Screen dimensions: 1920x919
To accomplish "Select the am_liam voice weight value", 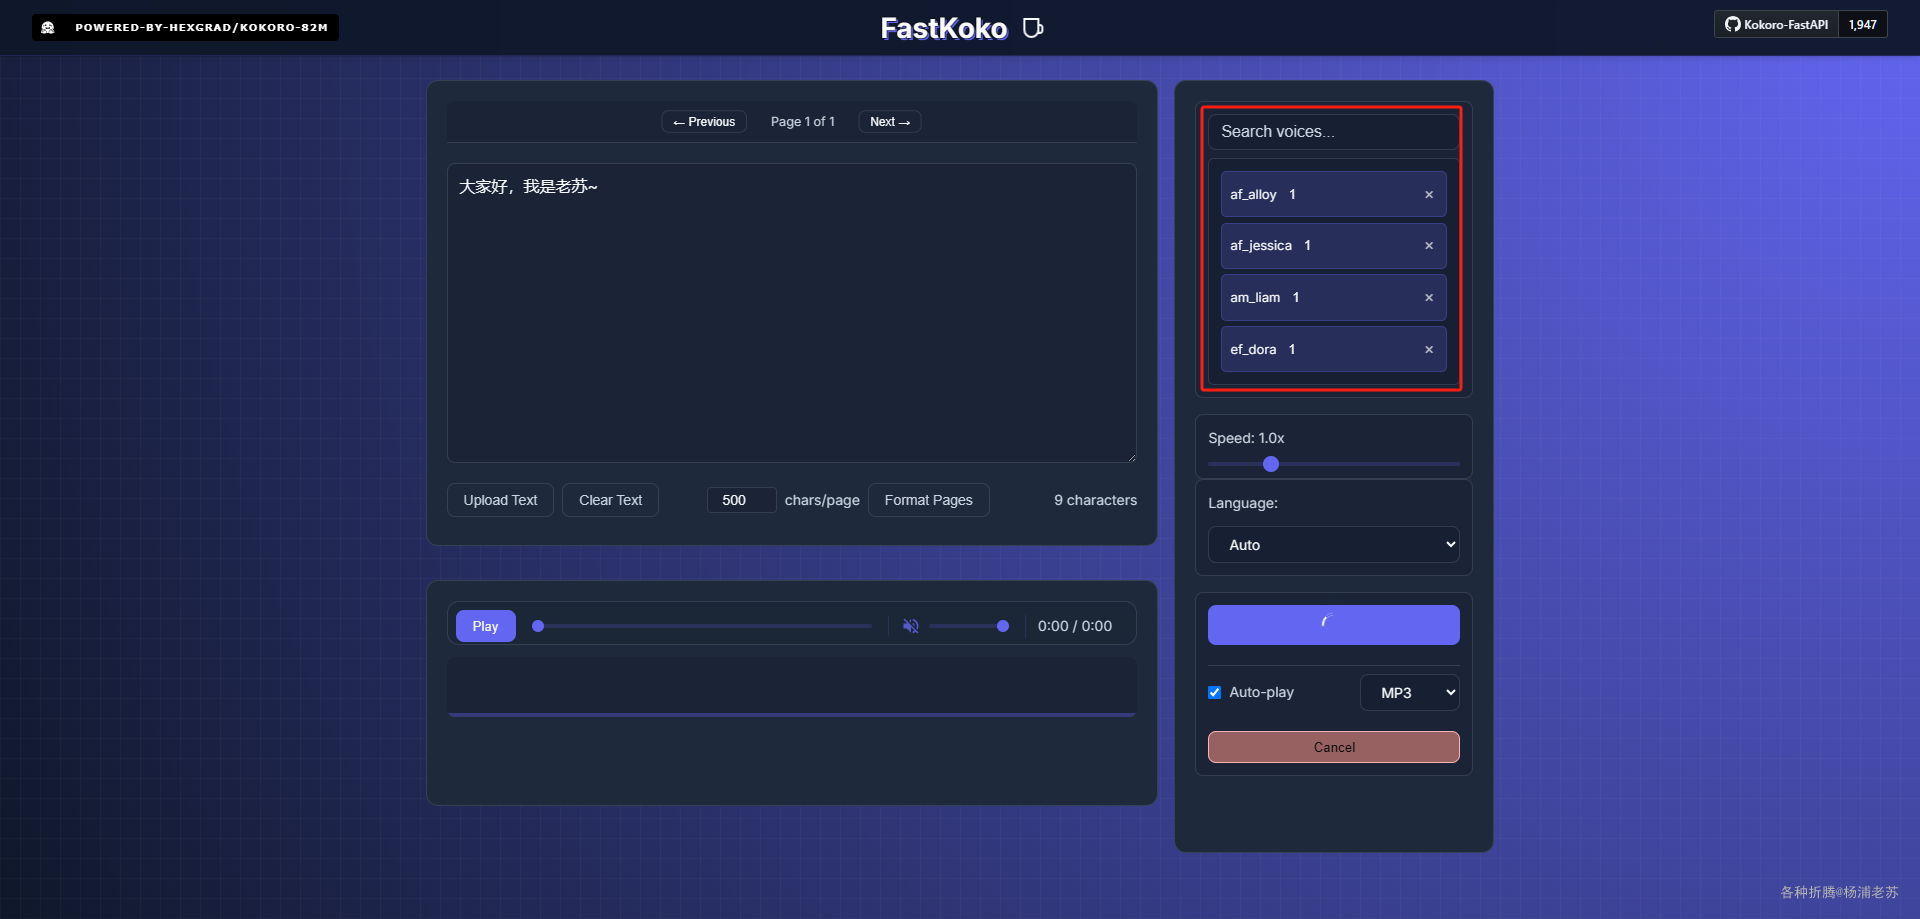I will pyautogui.click(x=1297, y=298).
